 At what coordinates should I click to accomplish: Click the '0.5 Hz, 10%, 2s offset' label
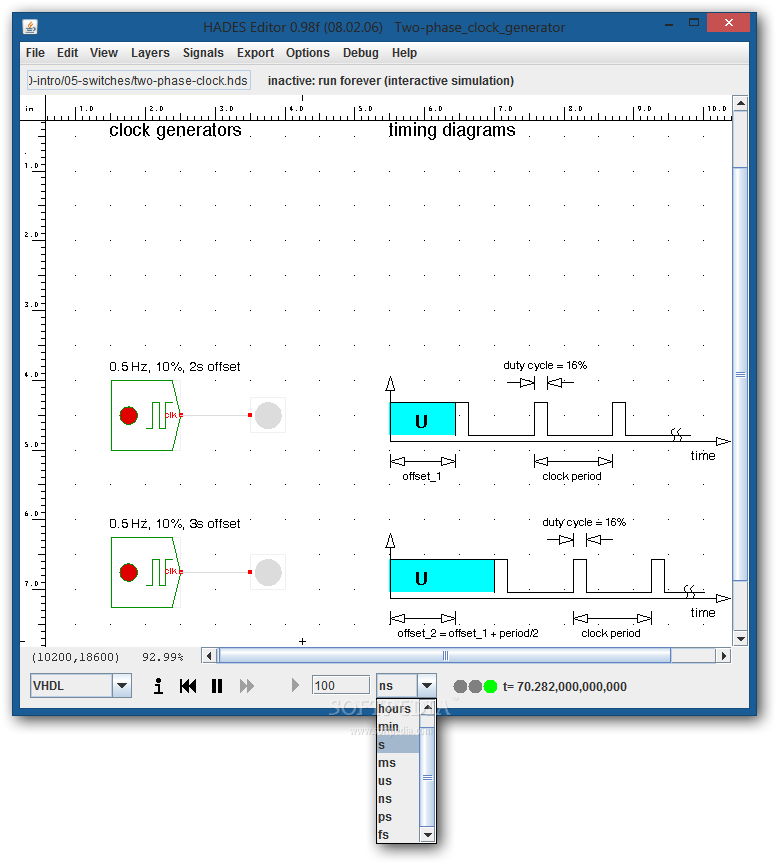(175, 367)
